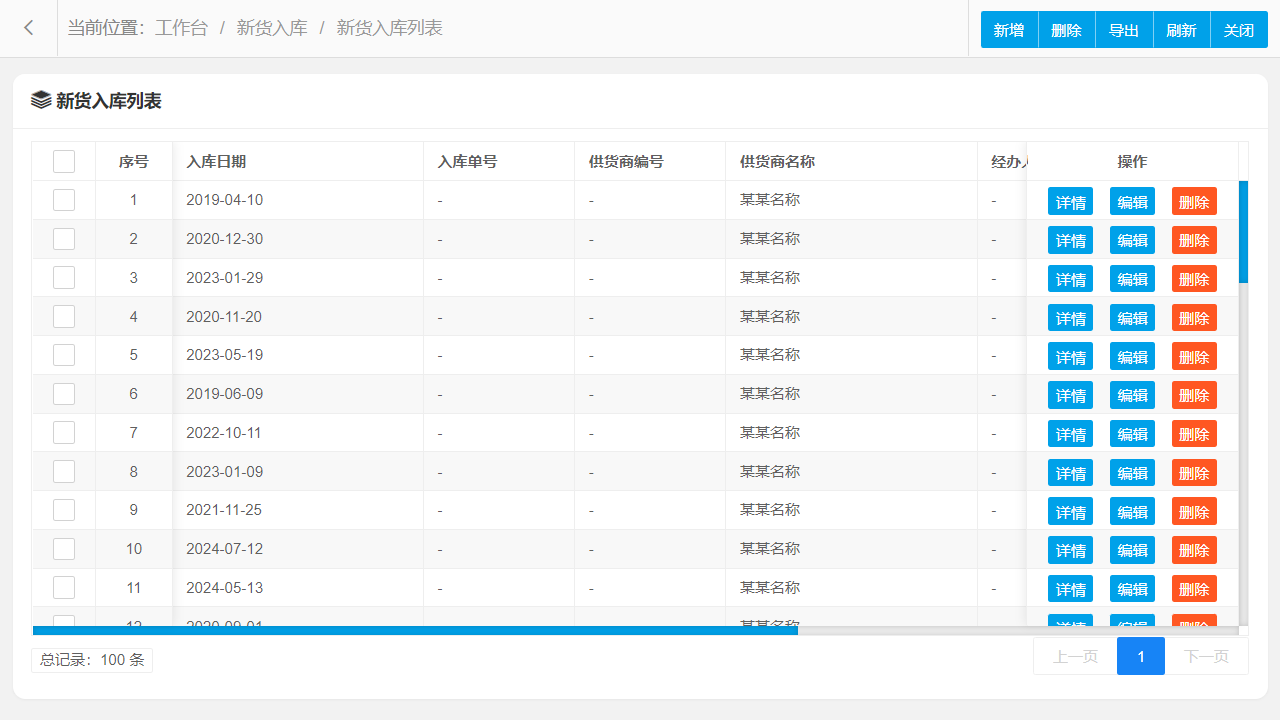Open 详情 for row 2019-06-09
This screenshot has width=1280, height=720.
[1070, 395]
